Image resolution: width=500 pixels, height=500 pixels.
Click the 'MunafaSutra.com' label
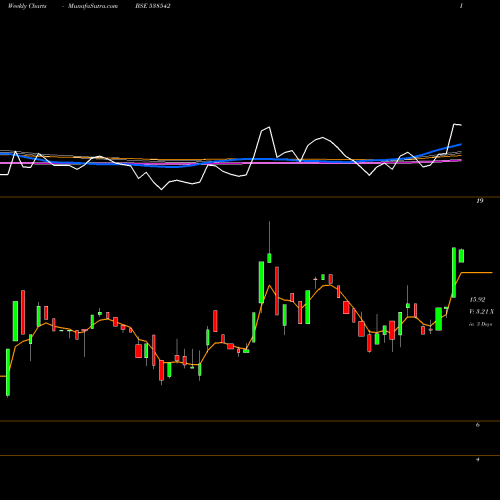[93, 6]
